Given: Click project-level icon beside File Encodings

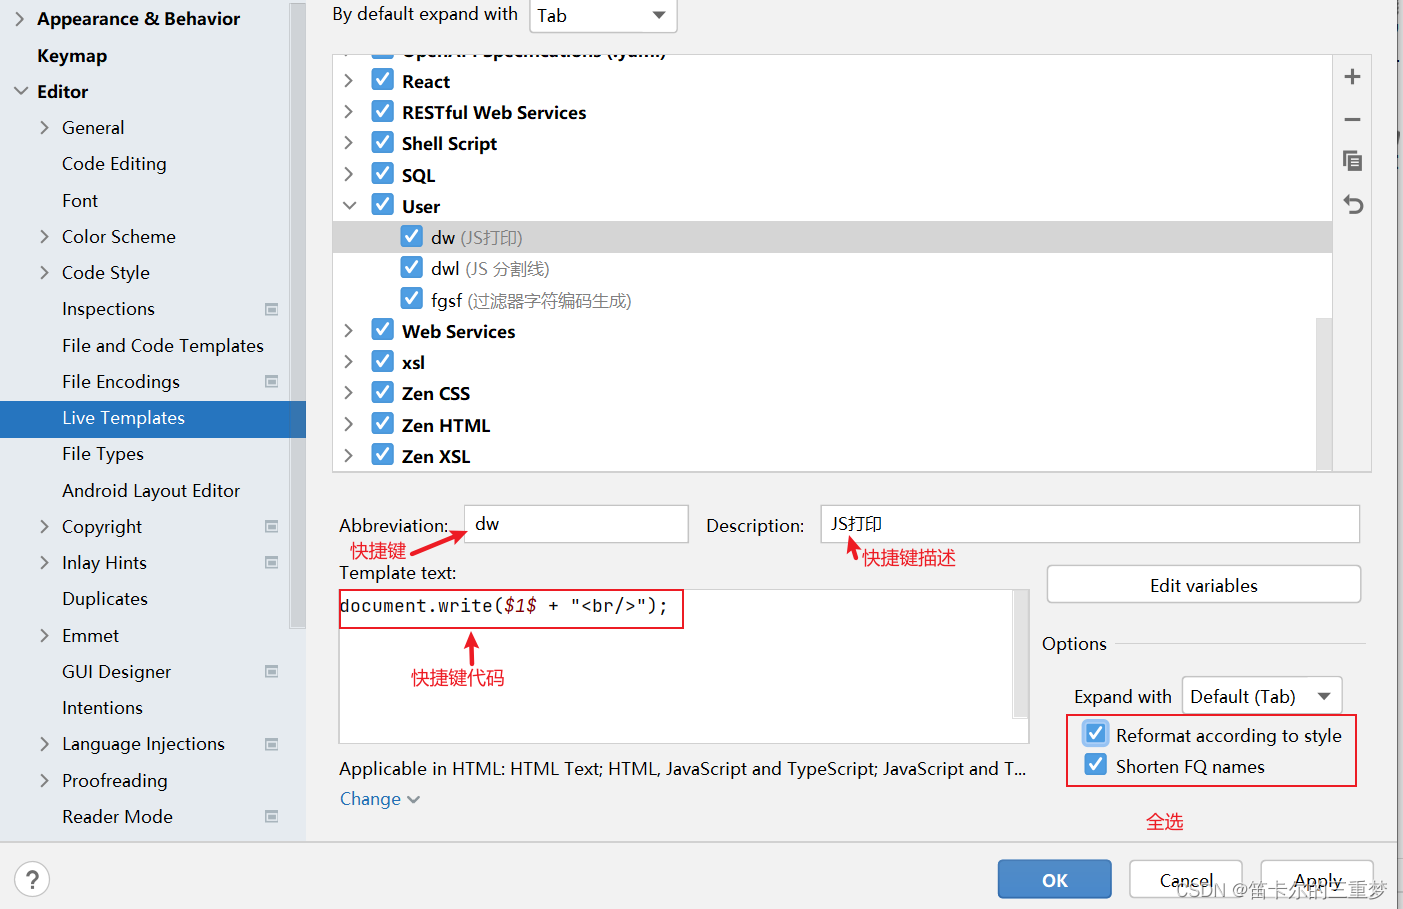Looking at the screenshot, I should (271, 381).
